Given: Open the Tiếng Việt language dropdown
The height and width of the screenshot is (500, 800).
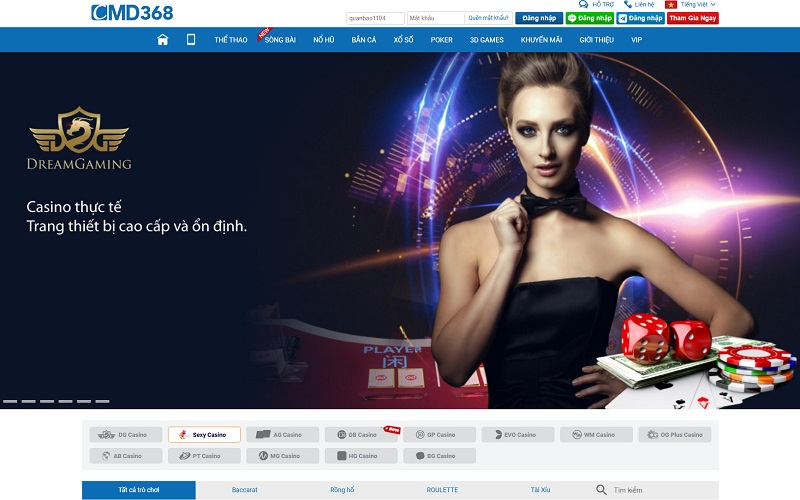Looking at the screenshot, I should click(x=697, y=4).
